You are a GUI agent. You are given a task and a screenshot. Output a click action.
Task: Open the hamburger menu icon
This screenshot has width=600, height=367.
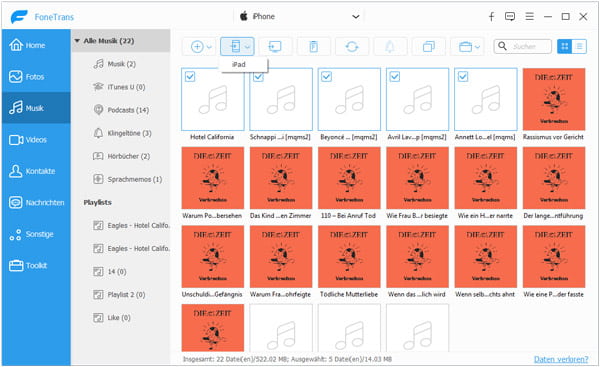[529, 16]
